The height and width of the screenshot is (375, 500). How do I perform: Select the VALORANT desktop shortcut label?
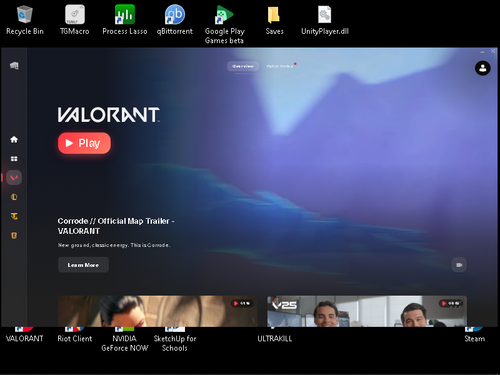point(25,339)
